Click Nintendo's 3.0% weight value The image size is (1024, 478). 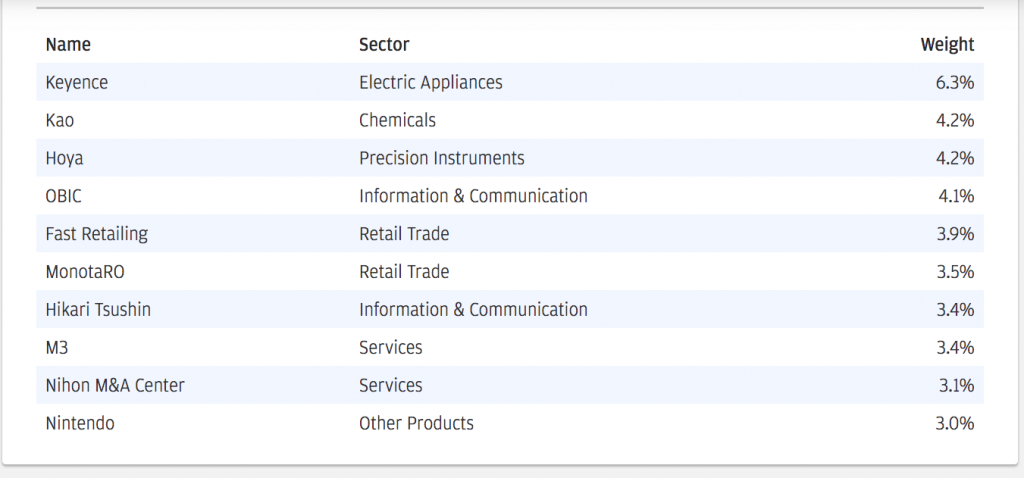tap(955, 423)
